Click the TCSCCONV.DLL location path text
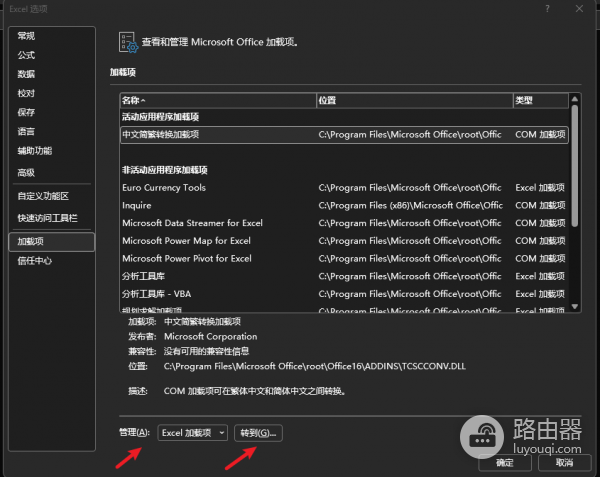Screen dimensions: 600x477 coord(315,366)
